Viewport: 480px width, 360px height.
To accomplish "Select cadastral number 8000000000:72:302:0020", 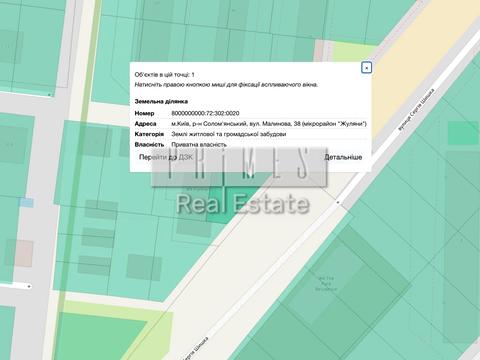I will 205,113.
